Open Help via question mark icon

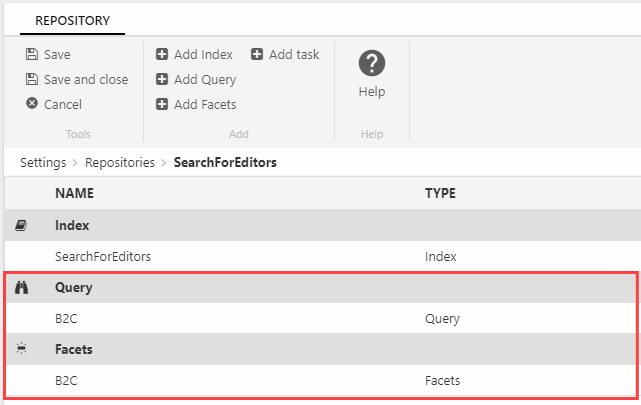[x=371, y=65]
